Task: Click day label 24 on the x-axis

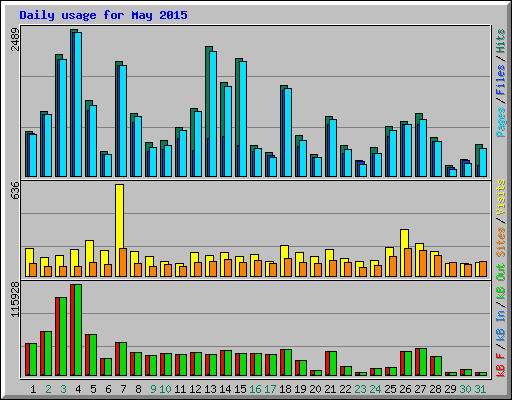Action: coord(375,389)
